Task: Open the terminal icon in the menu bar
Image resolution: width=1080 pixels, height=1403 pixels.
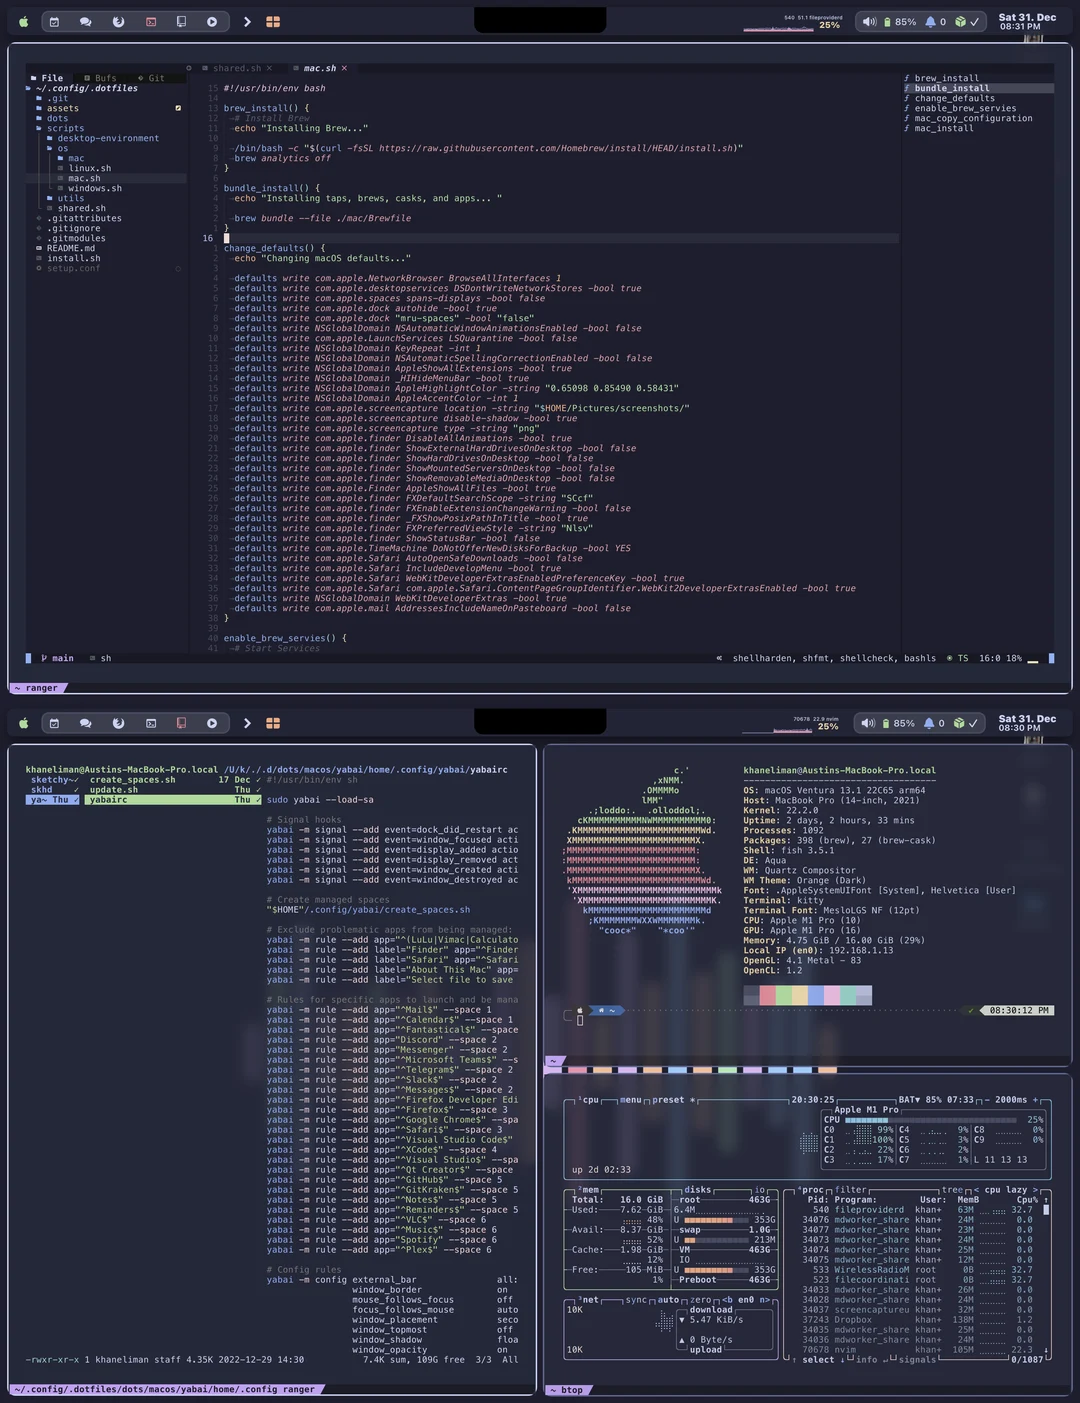Action: [x=151, y=21]
